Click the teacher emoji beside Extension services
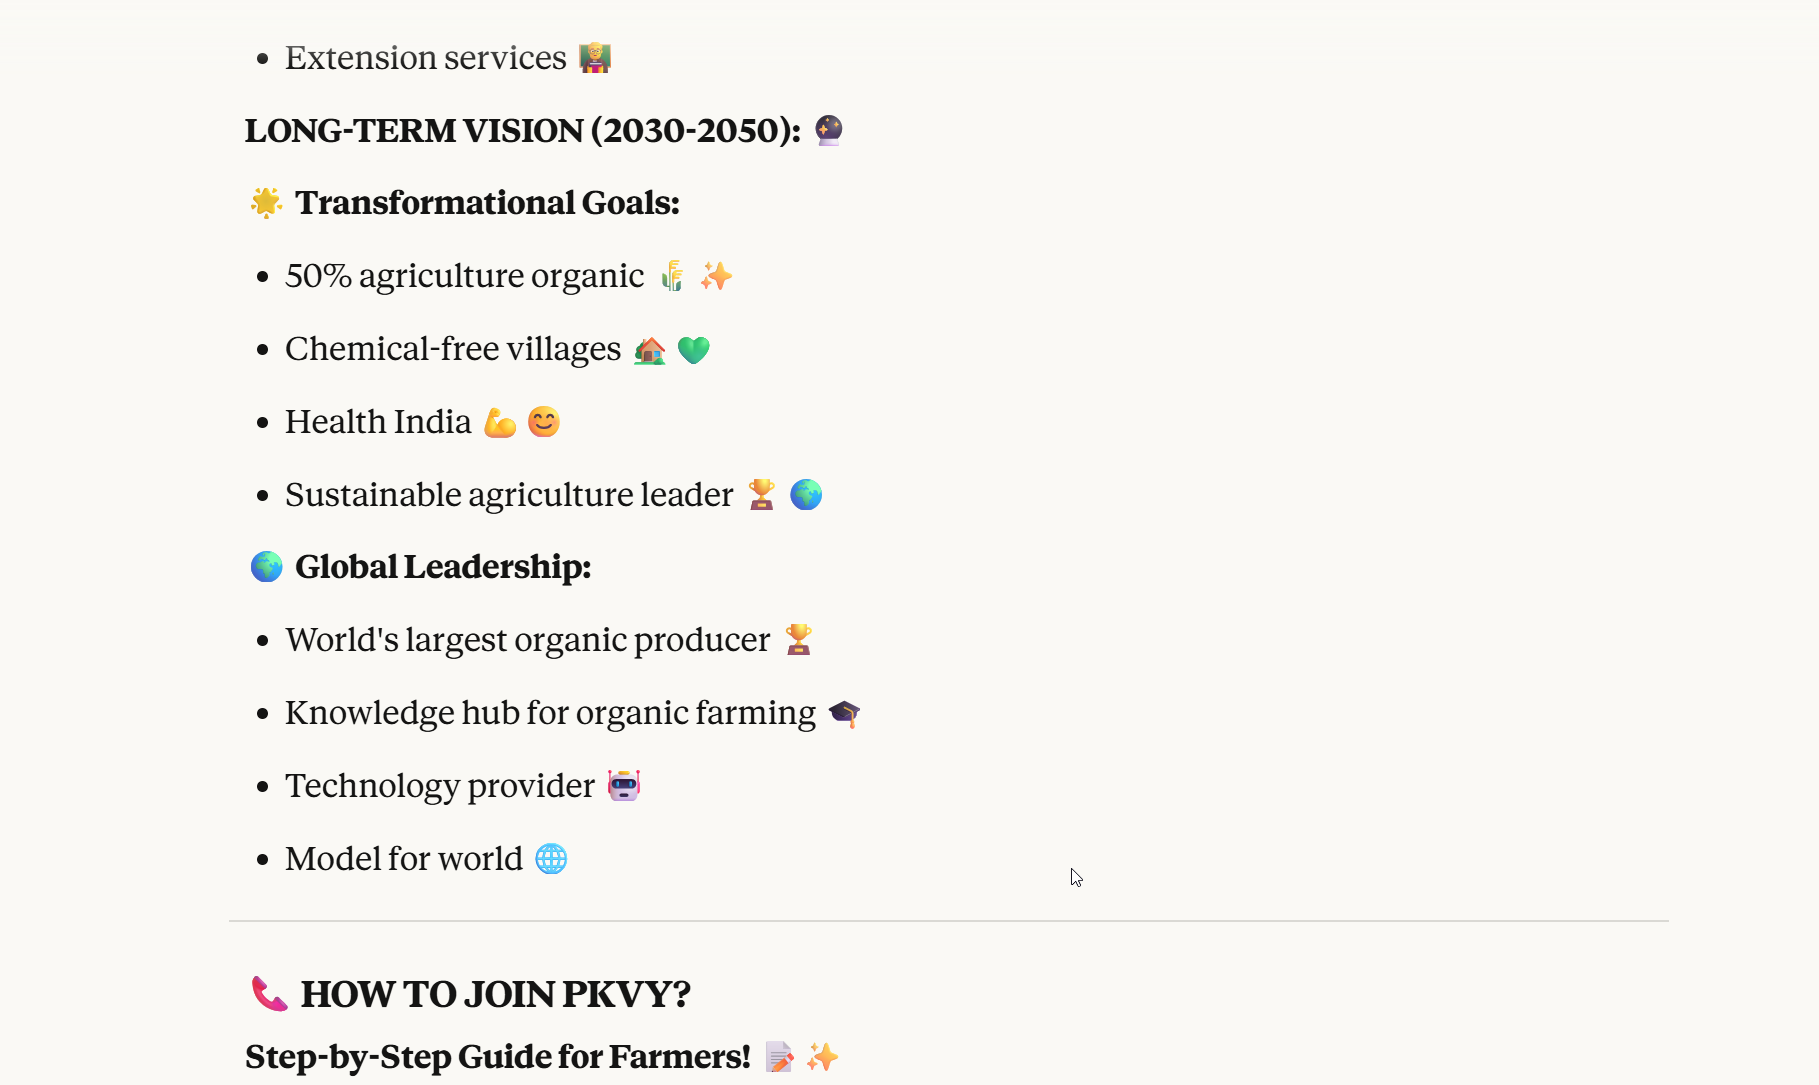Screen dimensions: 1819x1085 tap(595, 58)
